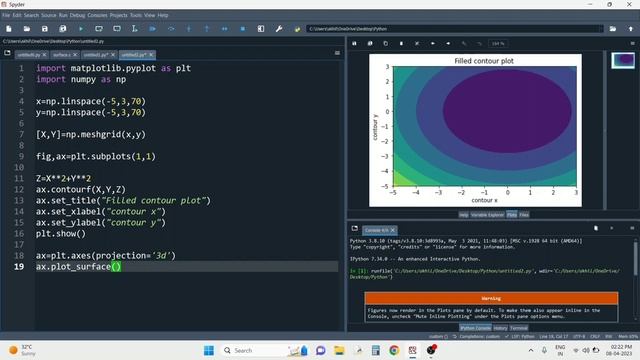This screenshot has width=640, height=360.
Task: Expand hidden system tray icons chevron
Action: point(531,350)
